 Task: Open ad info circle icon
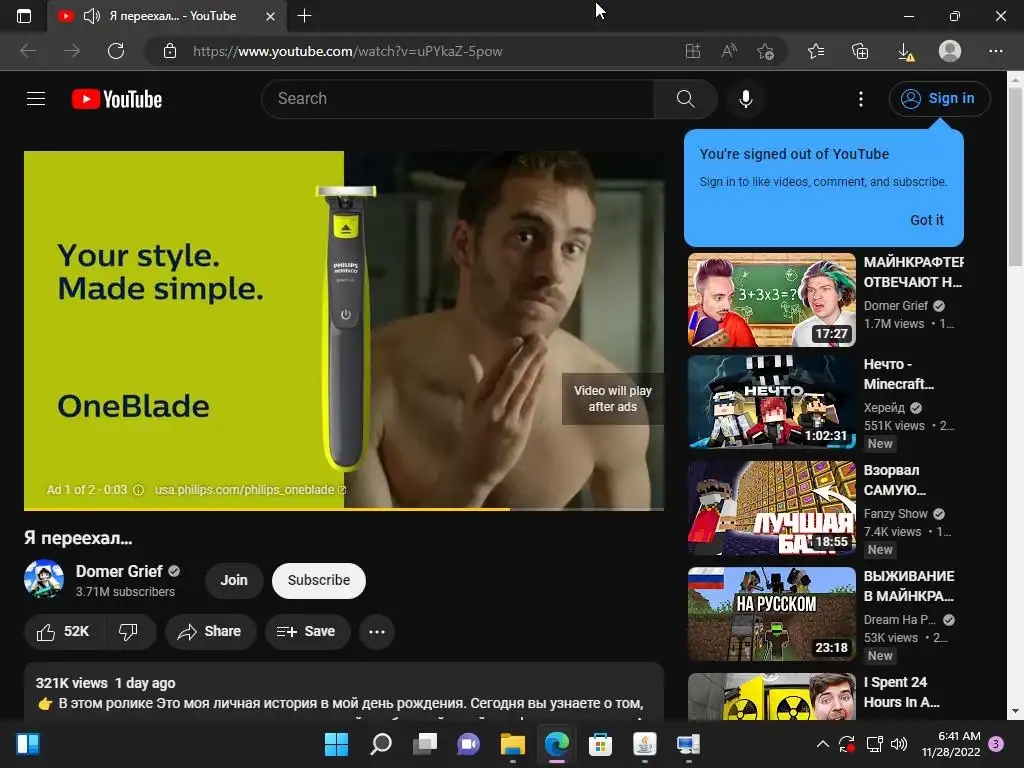click(138, 490)
